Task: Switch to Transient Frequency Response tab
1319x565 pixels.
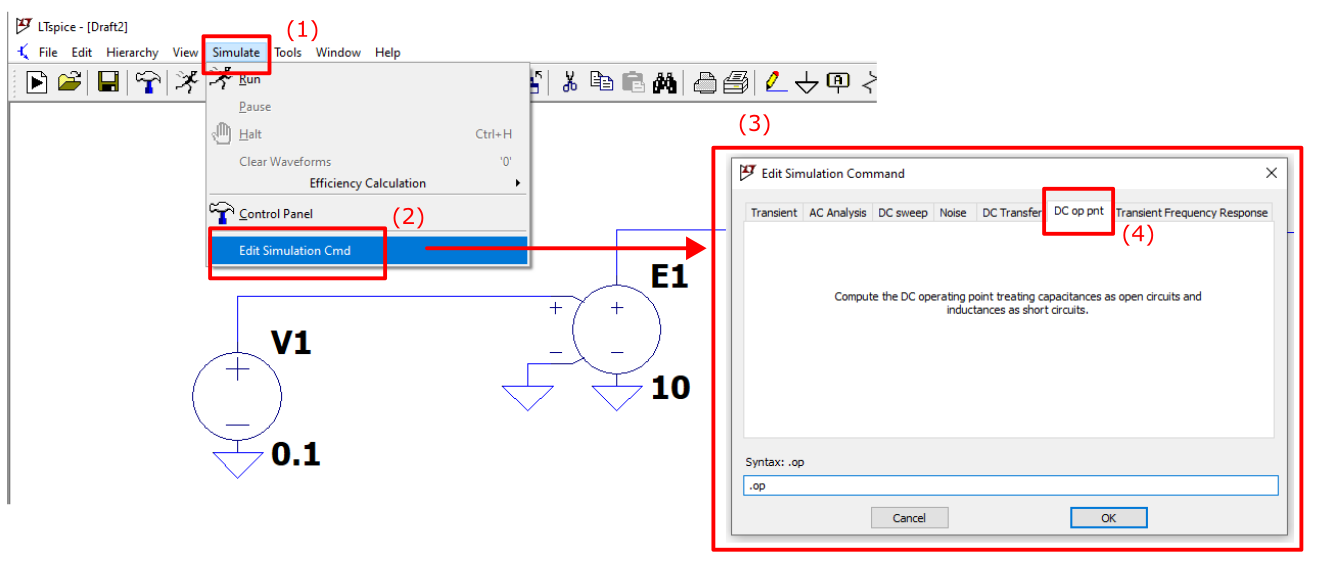Action: pos(1191,212)
